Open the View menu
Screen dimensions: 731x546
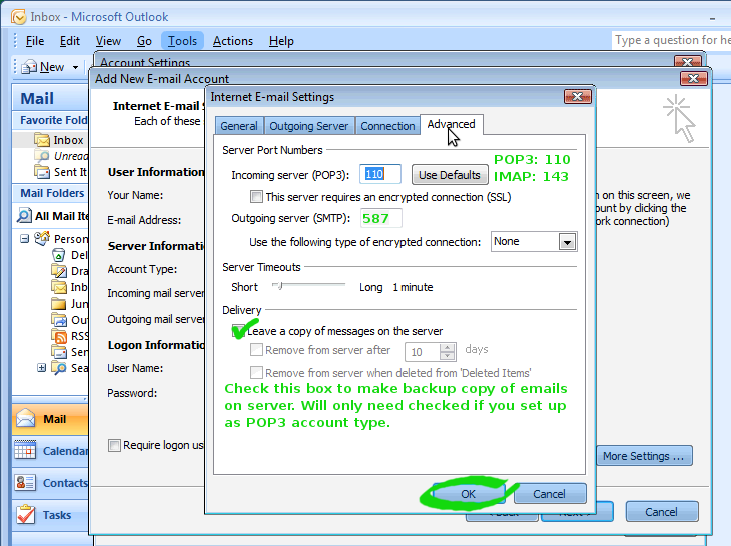[108, 41]
